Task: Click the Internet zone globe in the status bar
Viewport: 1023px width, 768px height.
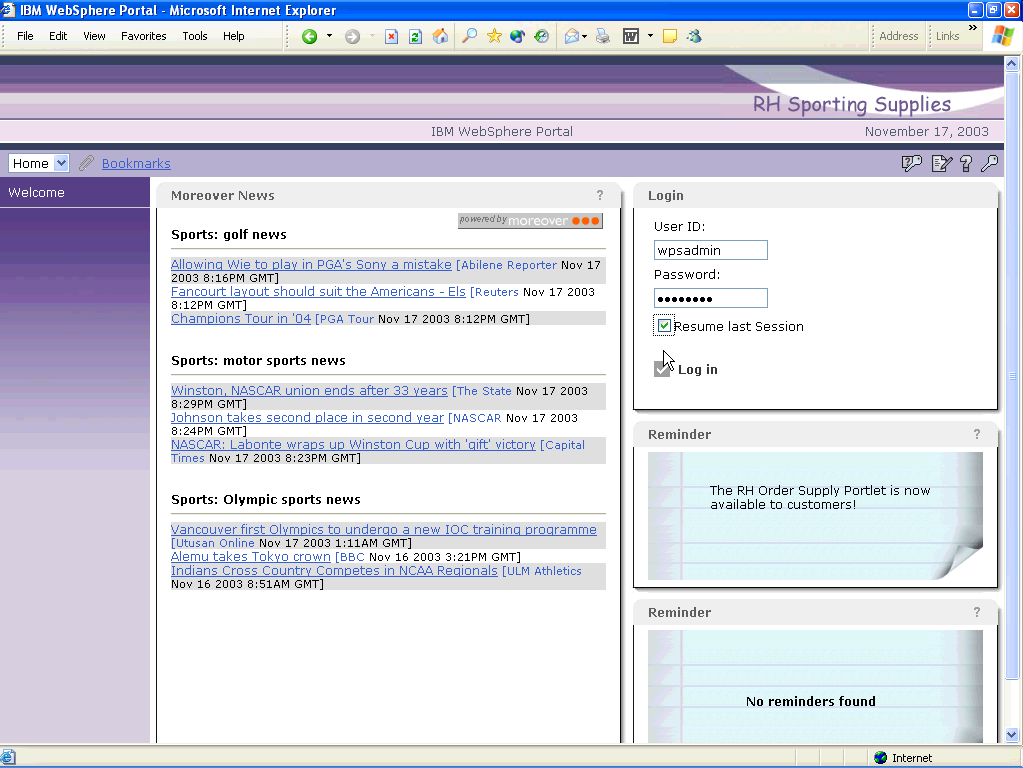Action: coord(881,758)
